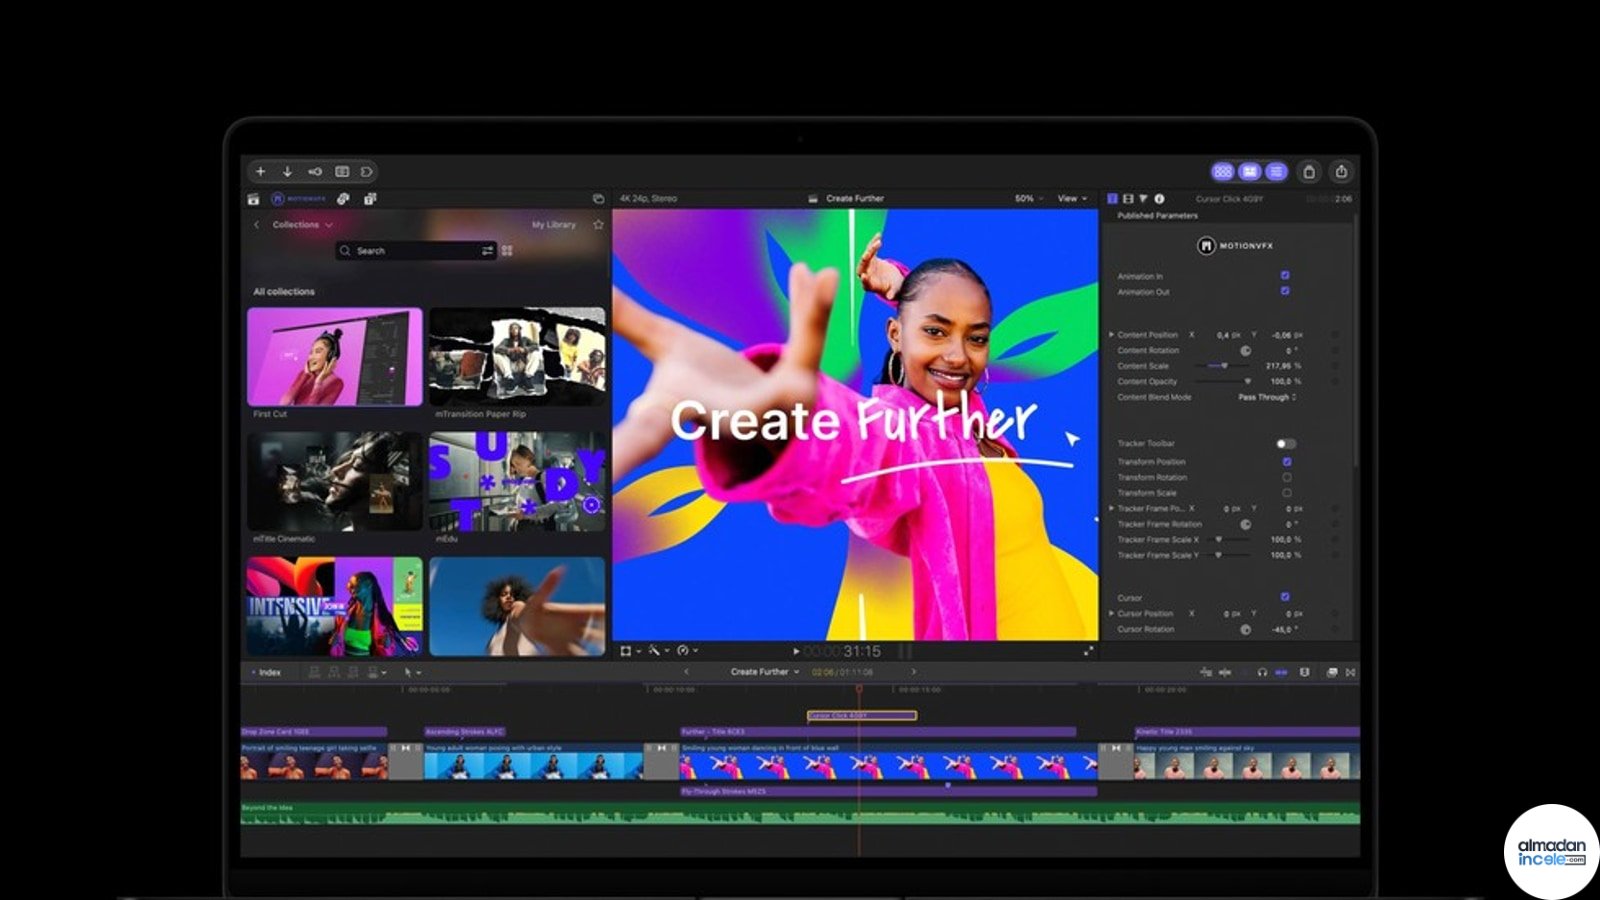The height and width of the screenshot is (900, 1600).
Task: Expand the Cursor Position disclosure triangle
Action: 1111,613
